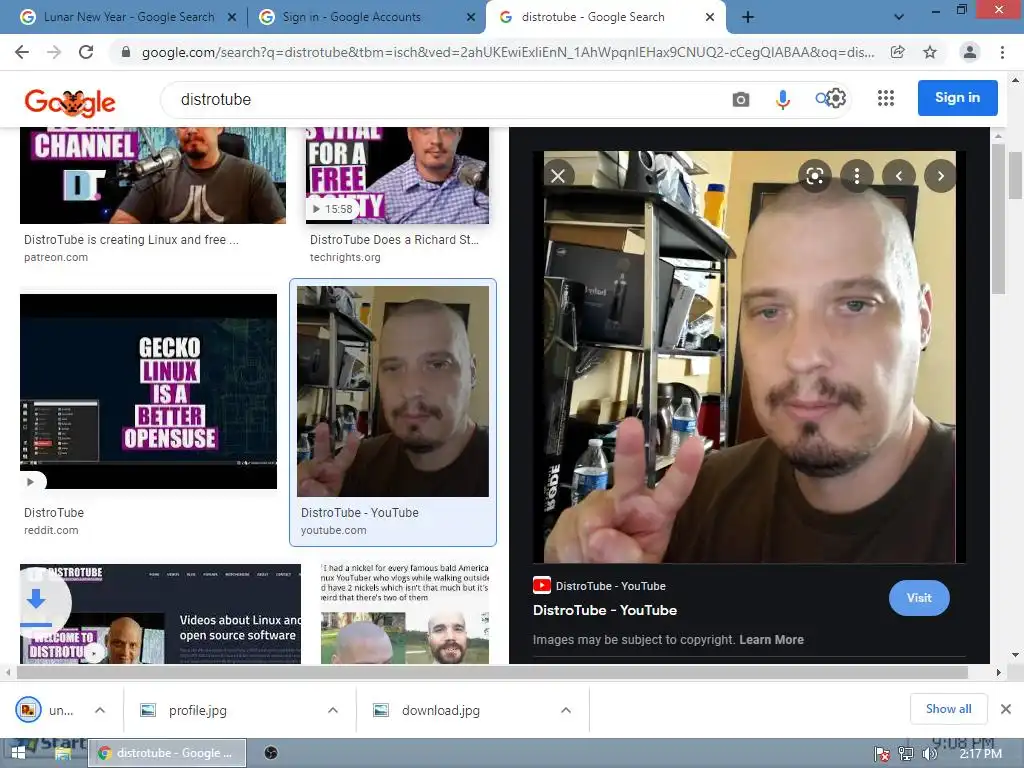Open the patreon.com DistroTube result image

click(153, 175)
